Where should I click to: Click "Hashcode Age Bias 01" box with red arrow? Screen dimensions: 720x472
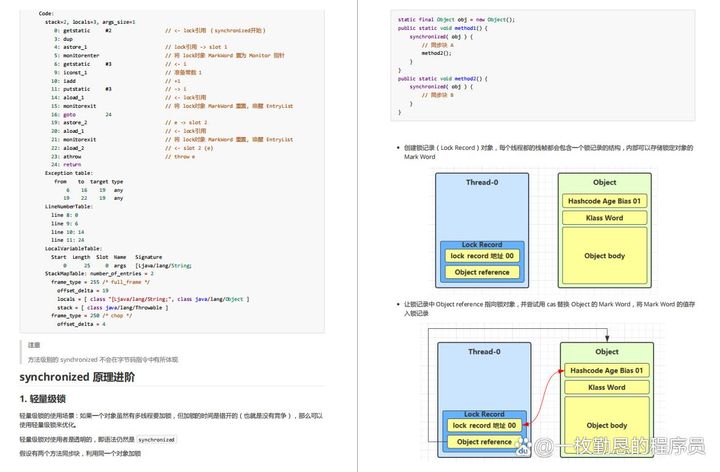coord(607,371)
